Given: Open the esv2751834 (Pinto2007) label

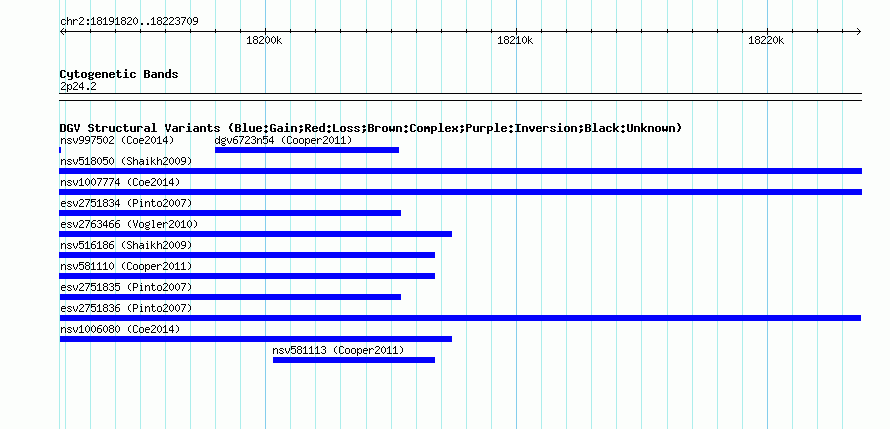Looking at the screenshot, I should click(126, 203).
